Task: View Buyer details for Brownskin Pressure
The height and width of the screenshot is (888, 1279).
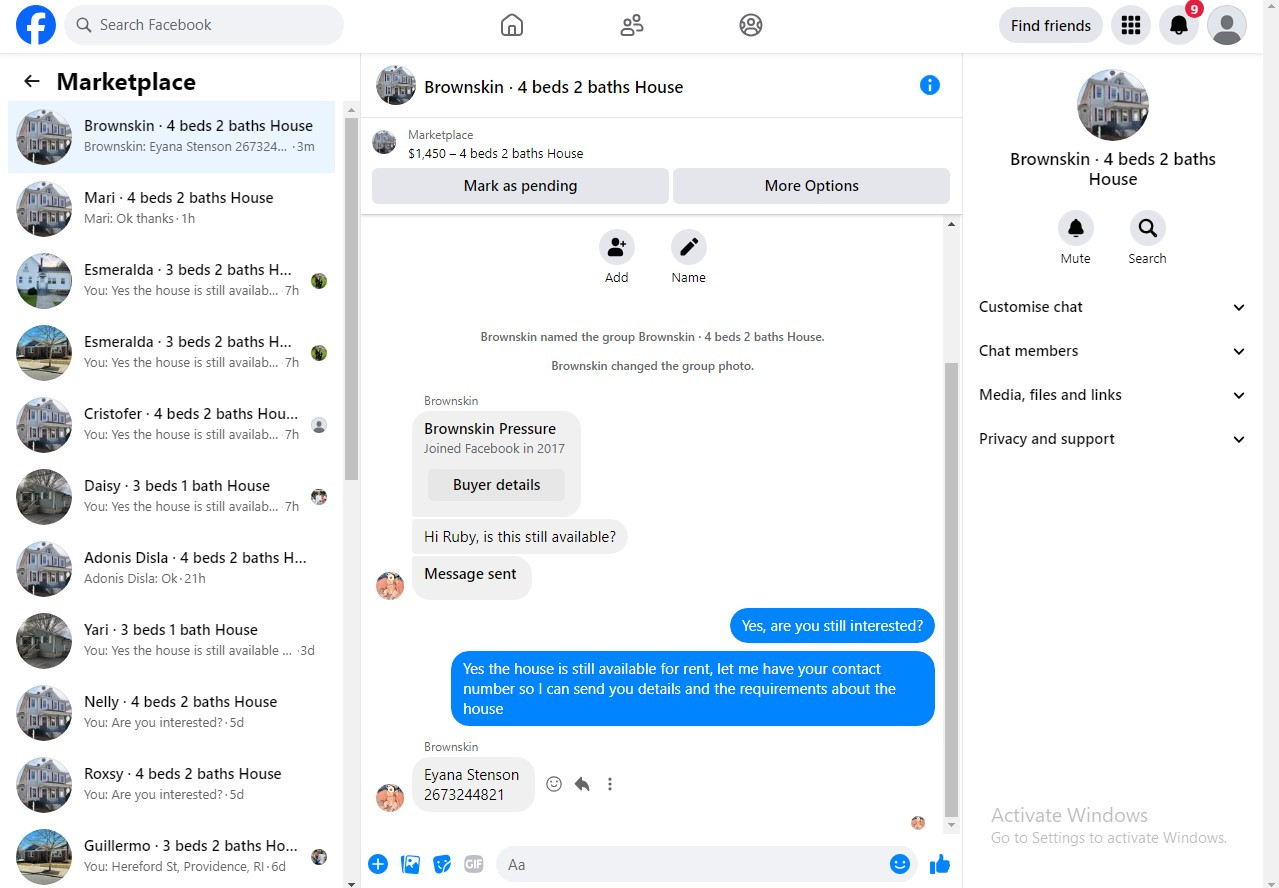Action: point(496,485)
